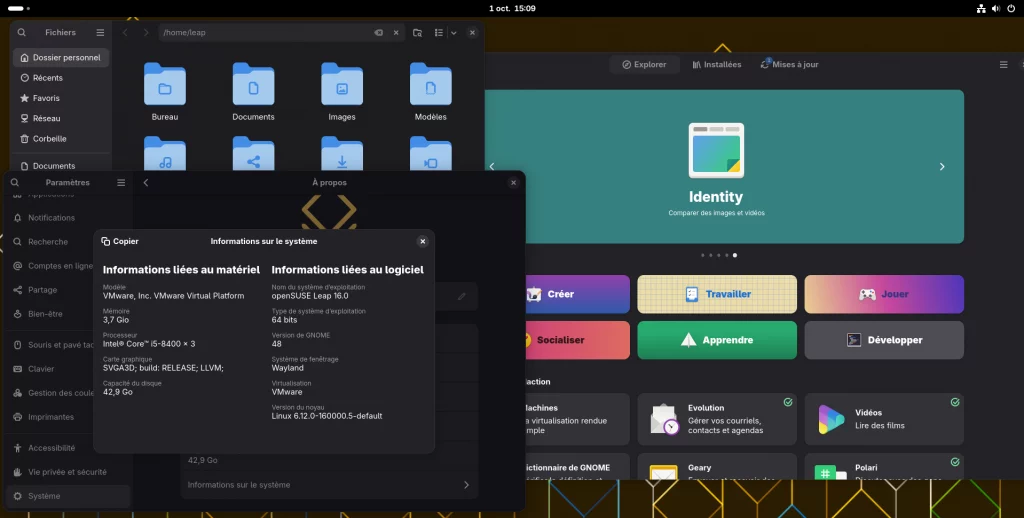Click the Copier button
The image size is (1024, 518).
[x=120, y=241]
